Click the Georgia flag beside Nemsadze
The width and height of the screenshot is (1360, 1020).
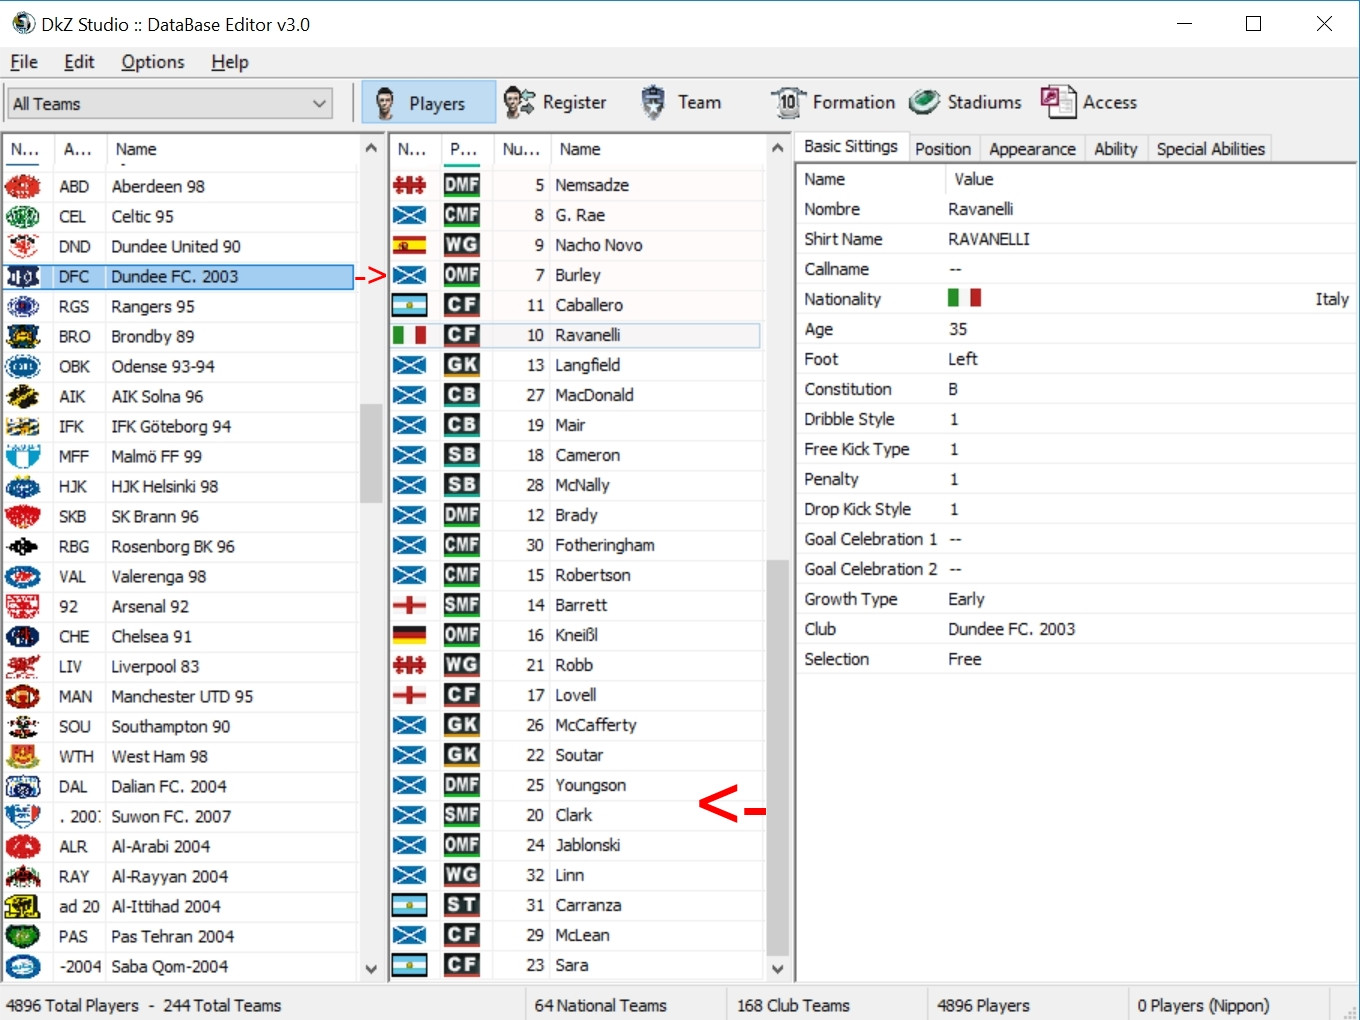pyautogui.click(x=409, y=185)
